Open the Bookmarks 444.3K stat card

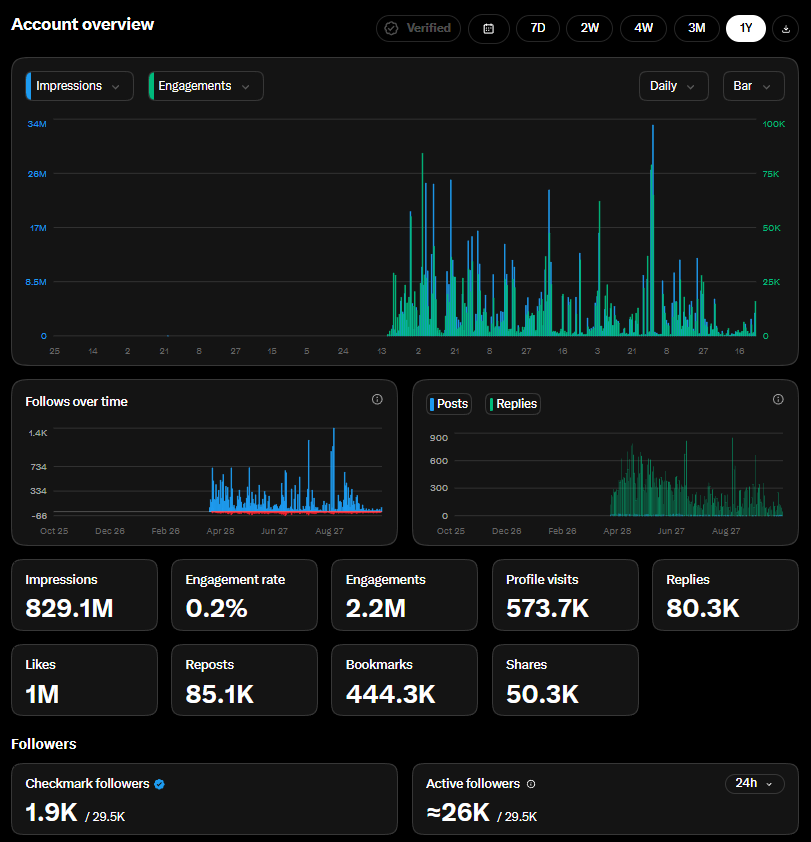click(x=404, y=680)
